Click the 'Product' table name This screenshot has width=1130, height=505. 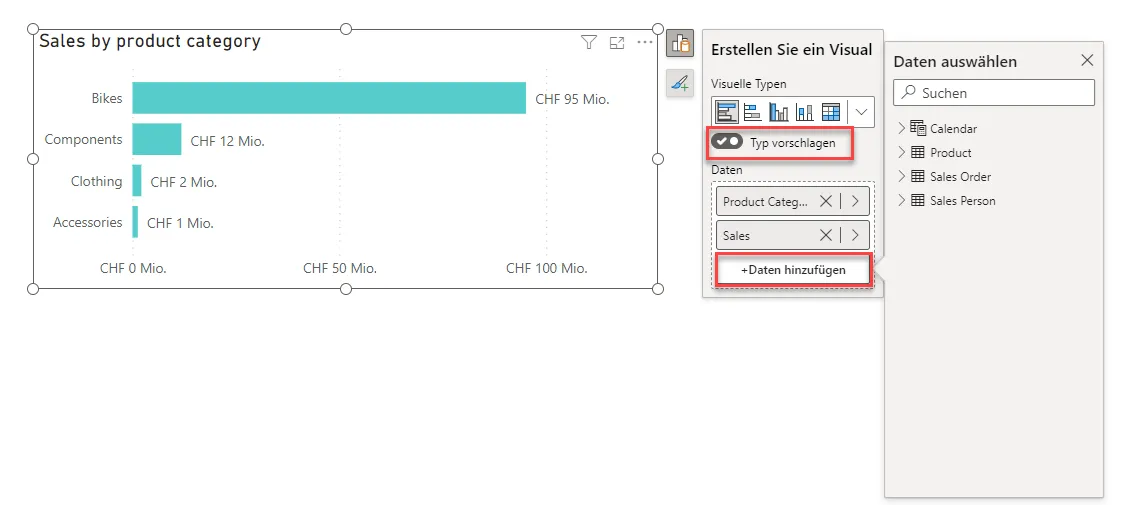tap(951, 153)
